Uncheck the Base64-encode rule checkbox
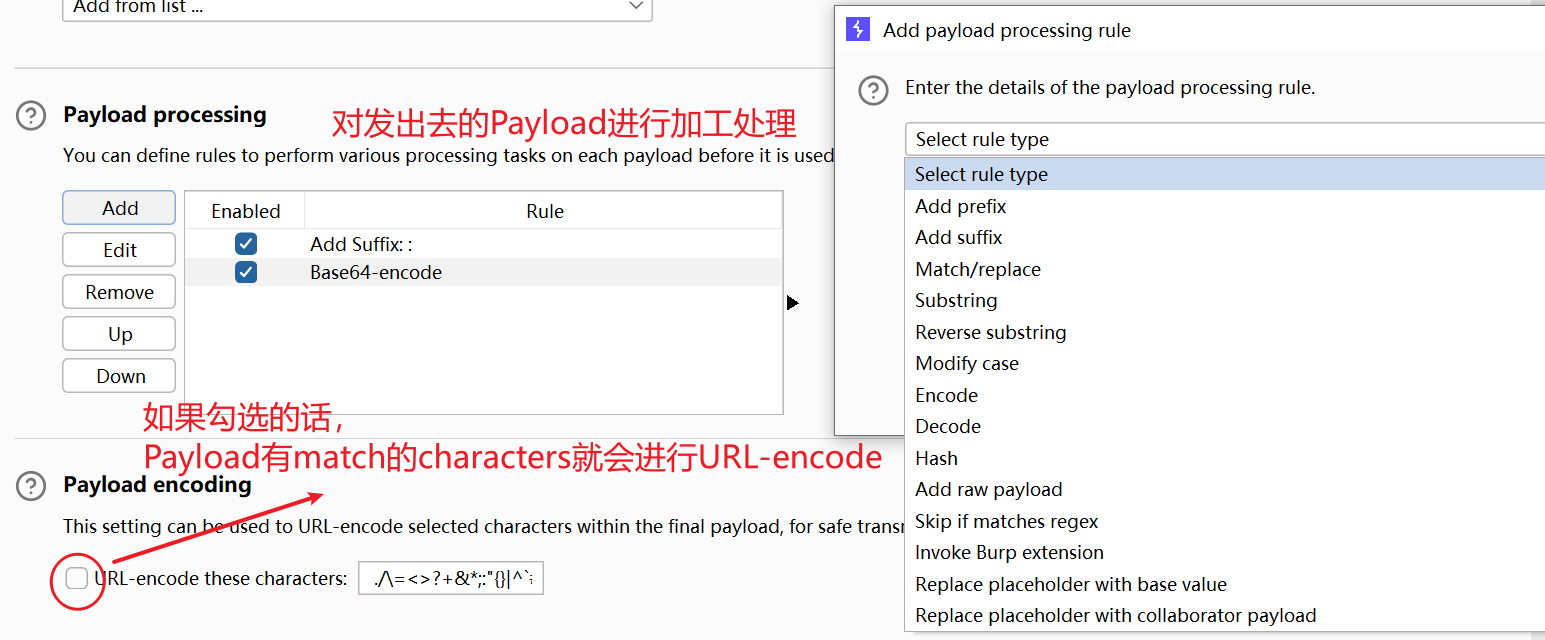The width and height of the screenshot is (1545, 640). click(x=246, y=272)
